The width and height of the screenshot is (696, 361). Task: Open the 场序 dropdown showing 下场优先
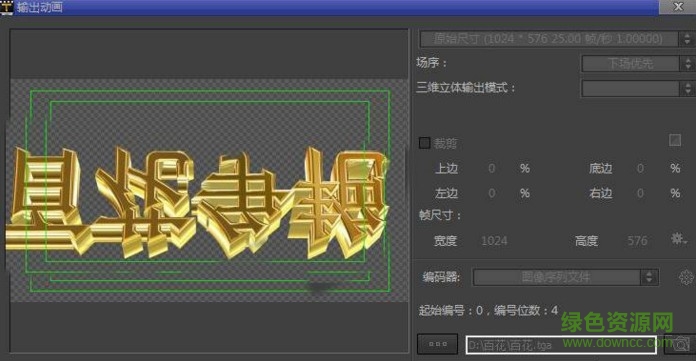tap(637, 63)
